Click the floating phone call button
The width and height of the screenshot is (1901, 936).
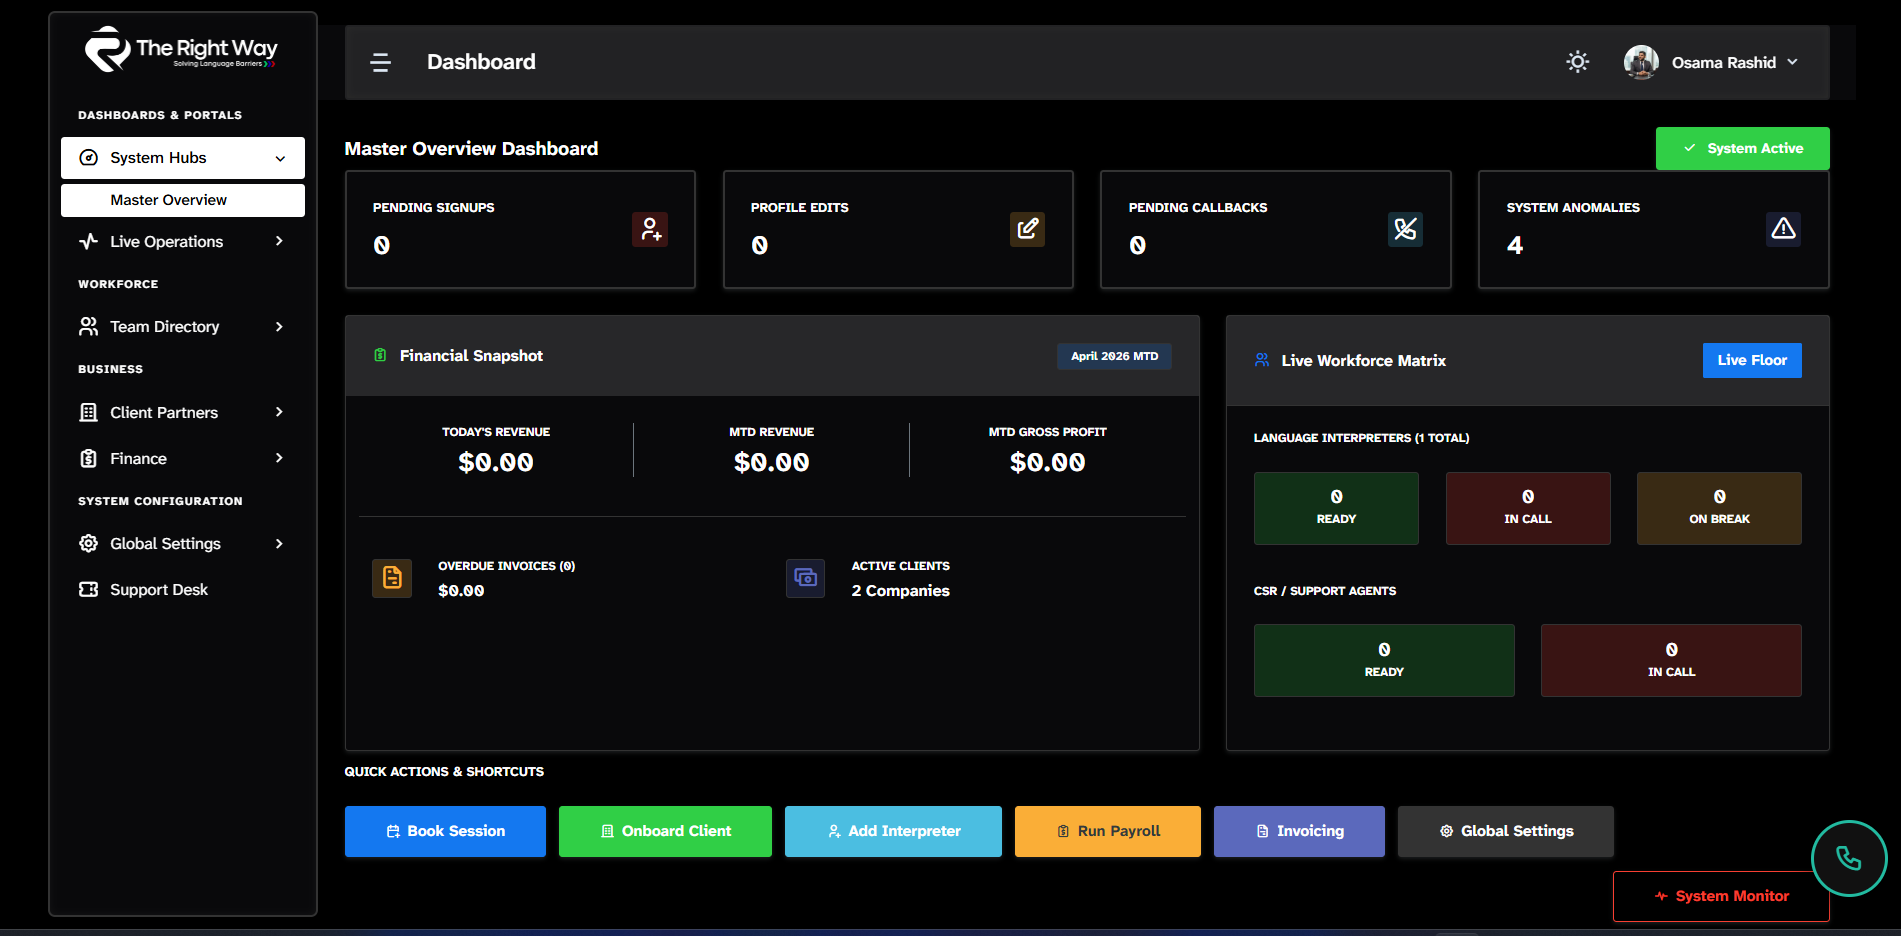coord(1848,858)
